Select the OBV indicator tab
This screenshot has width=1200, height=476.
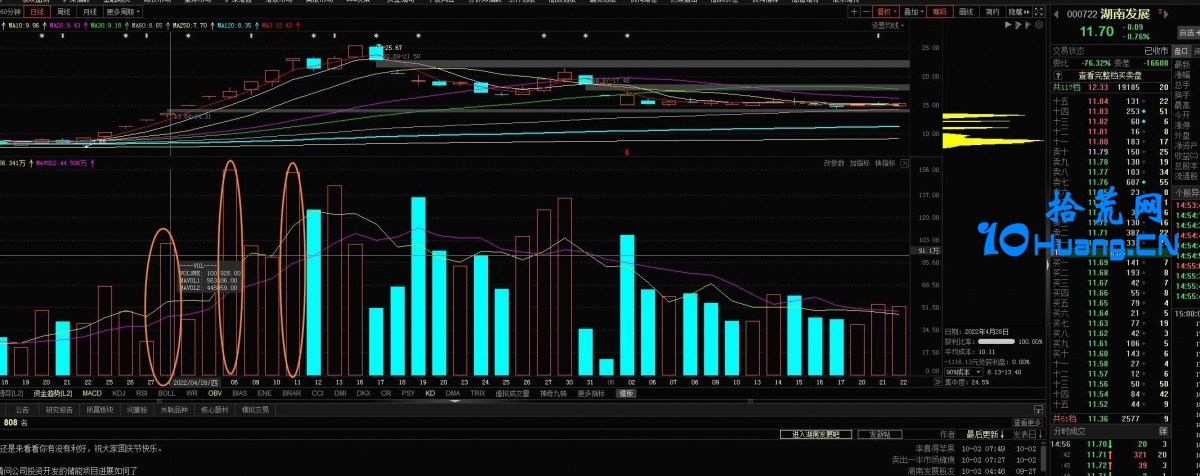pyautogui.click(x=214, y=394)
